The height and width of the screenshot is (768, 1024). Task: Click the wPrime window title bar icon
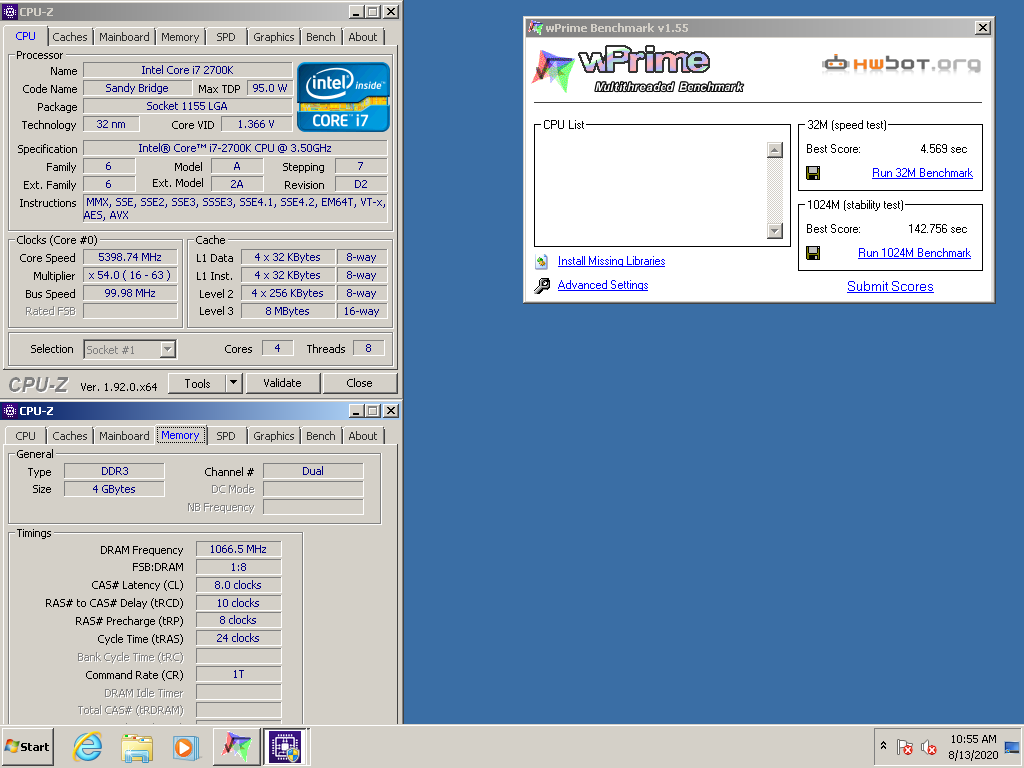[536, 28]
